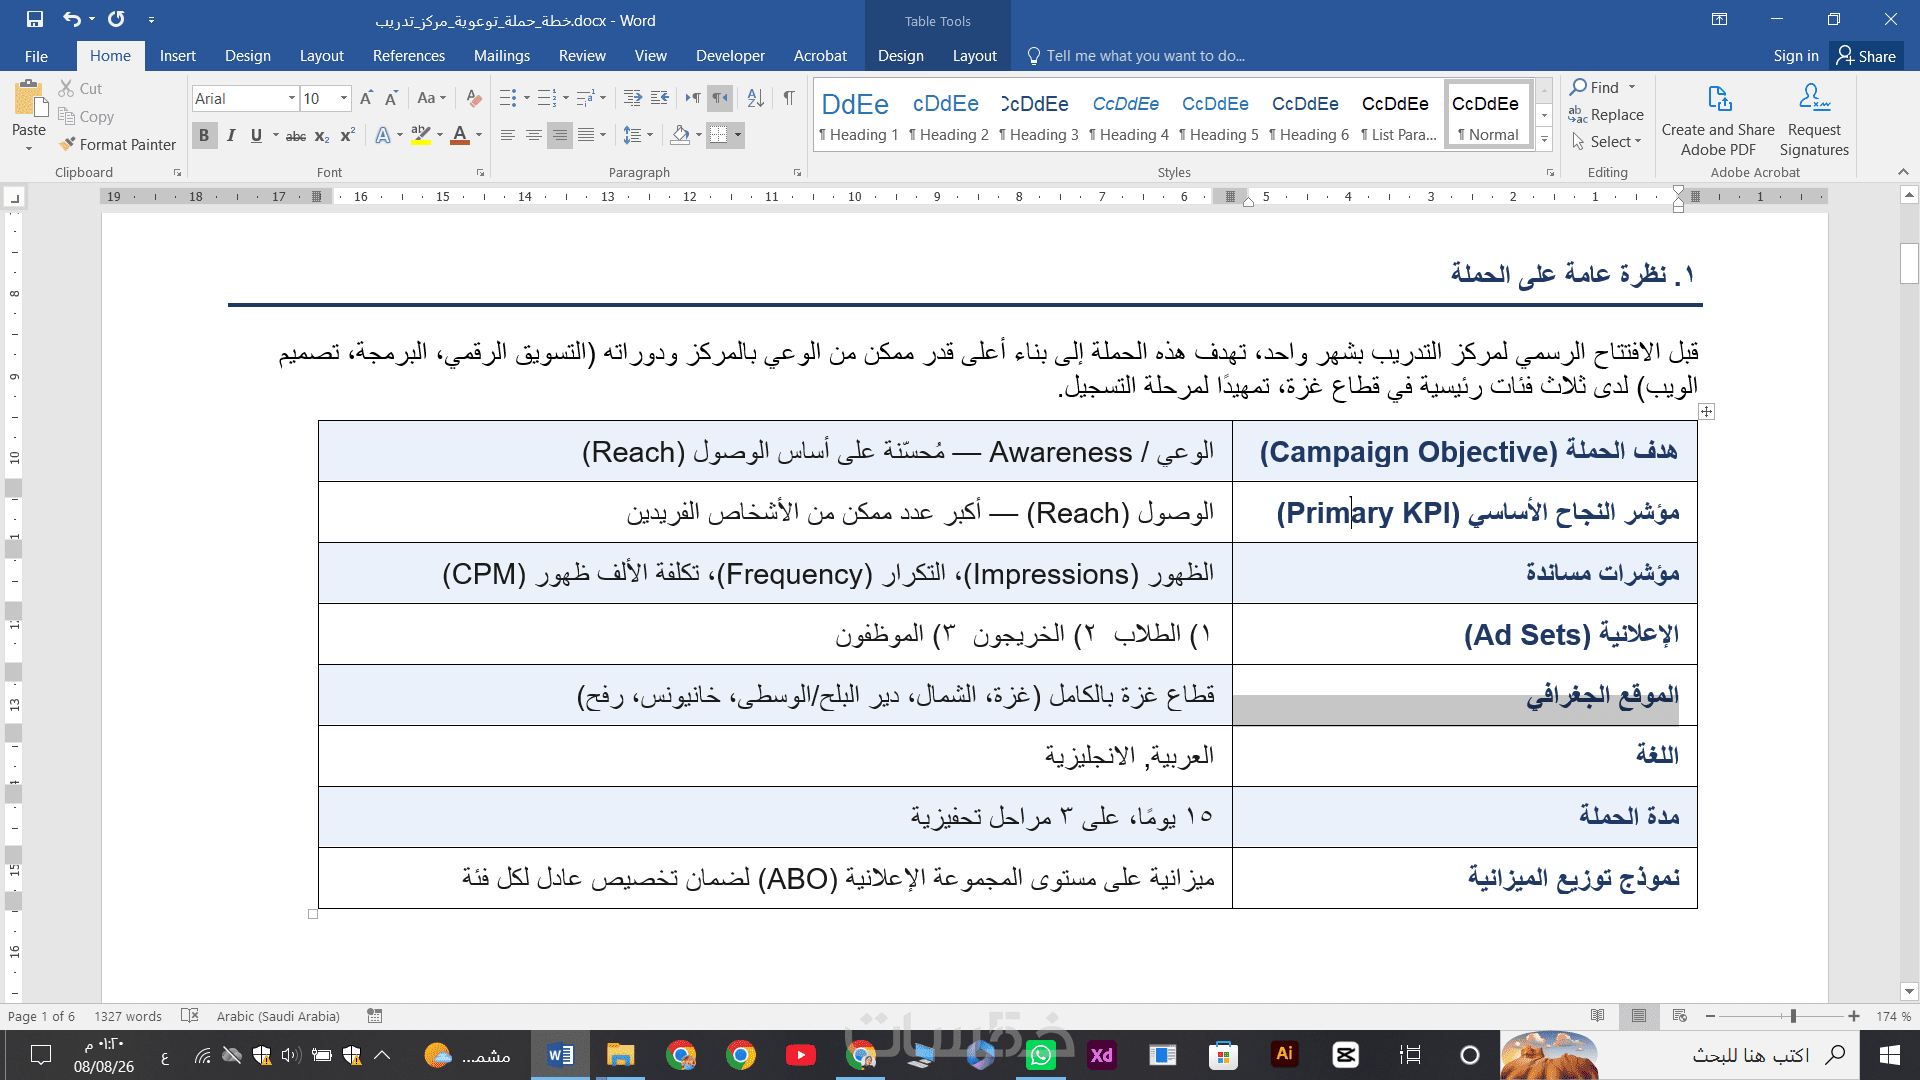Click the Format Painter brush icon
The width and height of the screenshot is (1920, 1080).
pos(67,144)
